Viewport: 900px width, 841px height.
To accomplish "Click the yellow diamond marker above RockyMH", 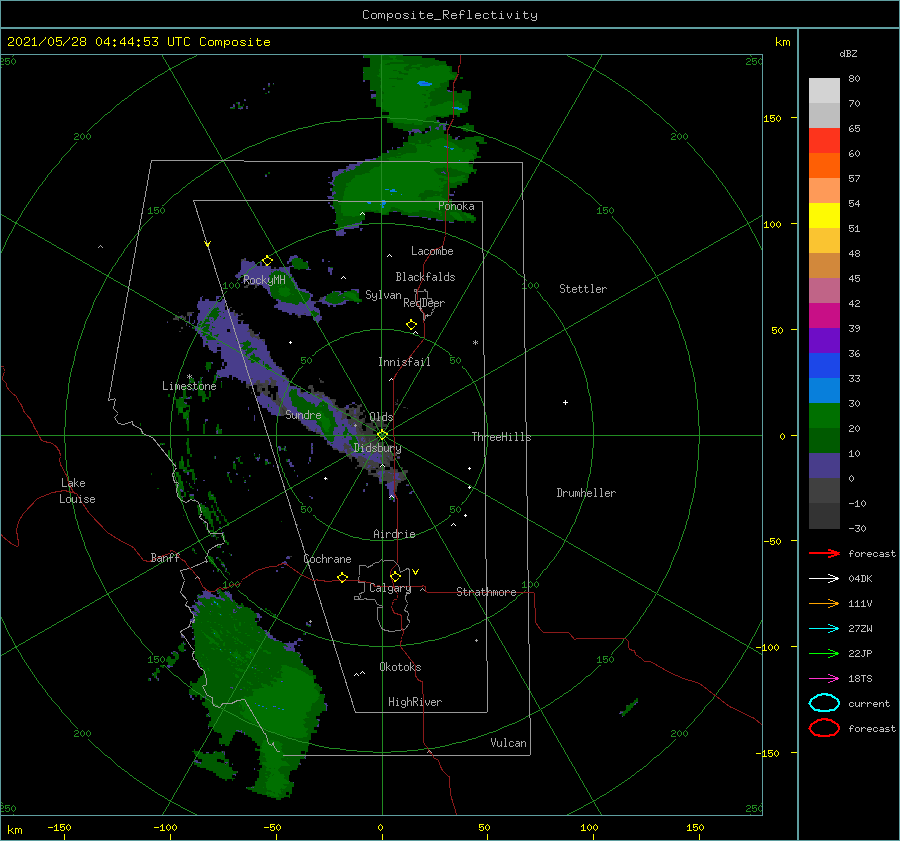I will coord(267,261).
